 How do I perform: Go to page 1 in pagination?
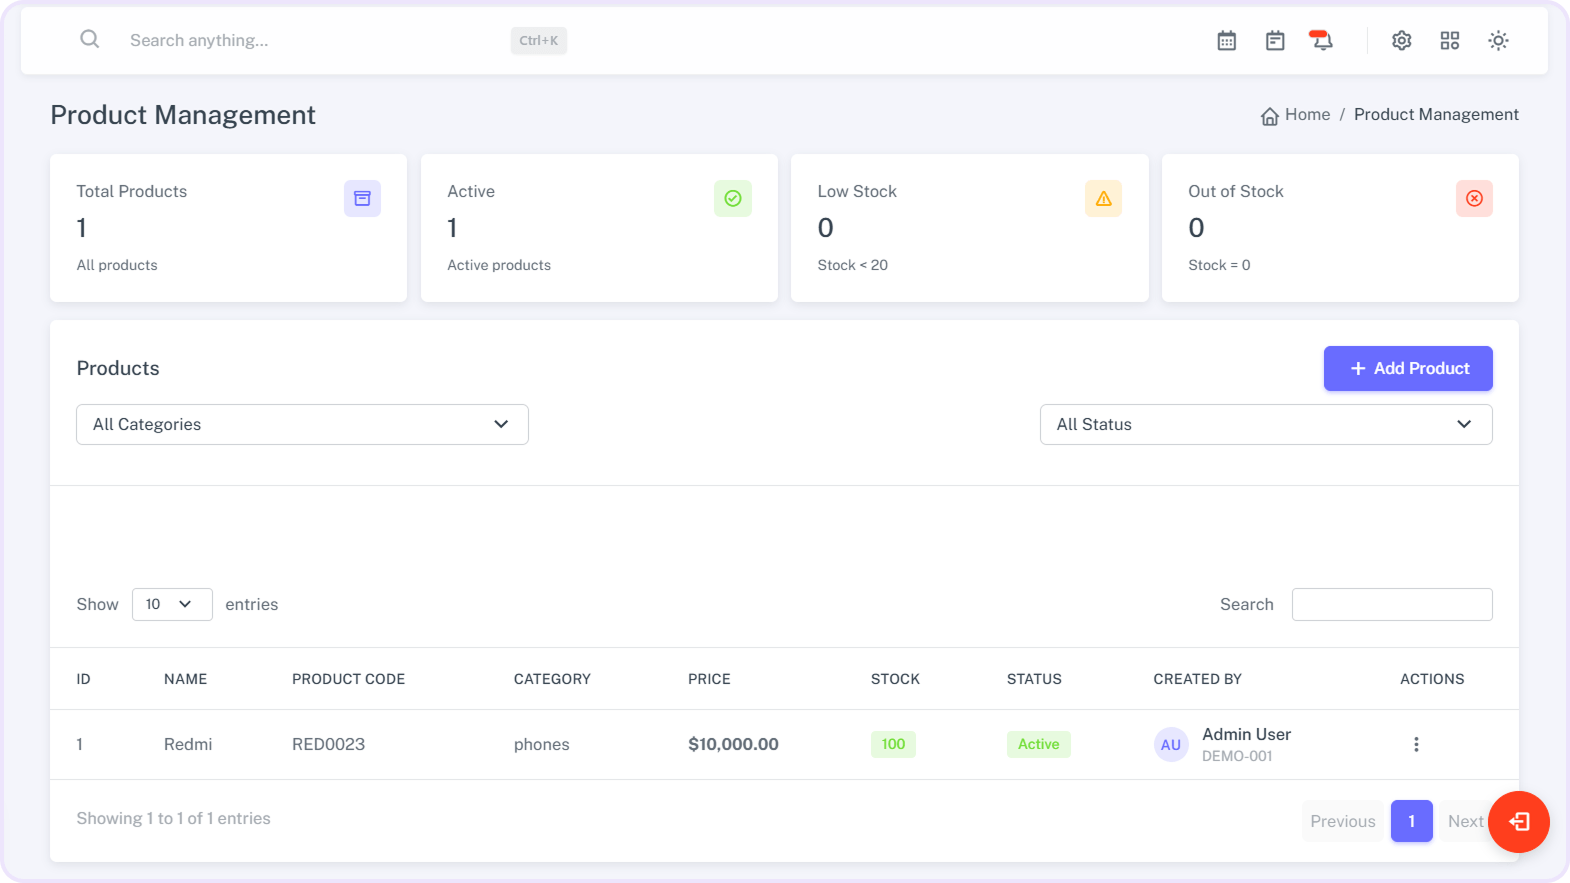coord(1410,821)
